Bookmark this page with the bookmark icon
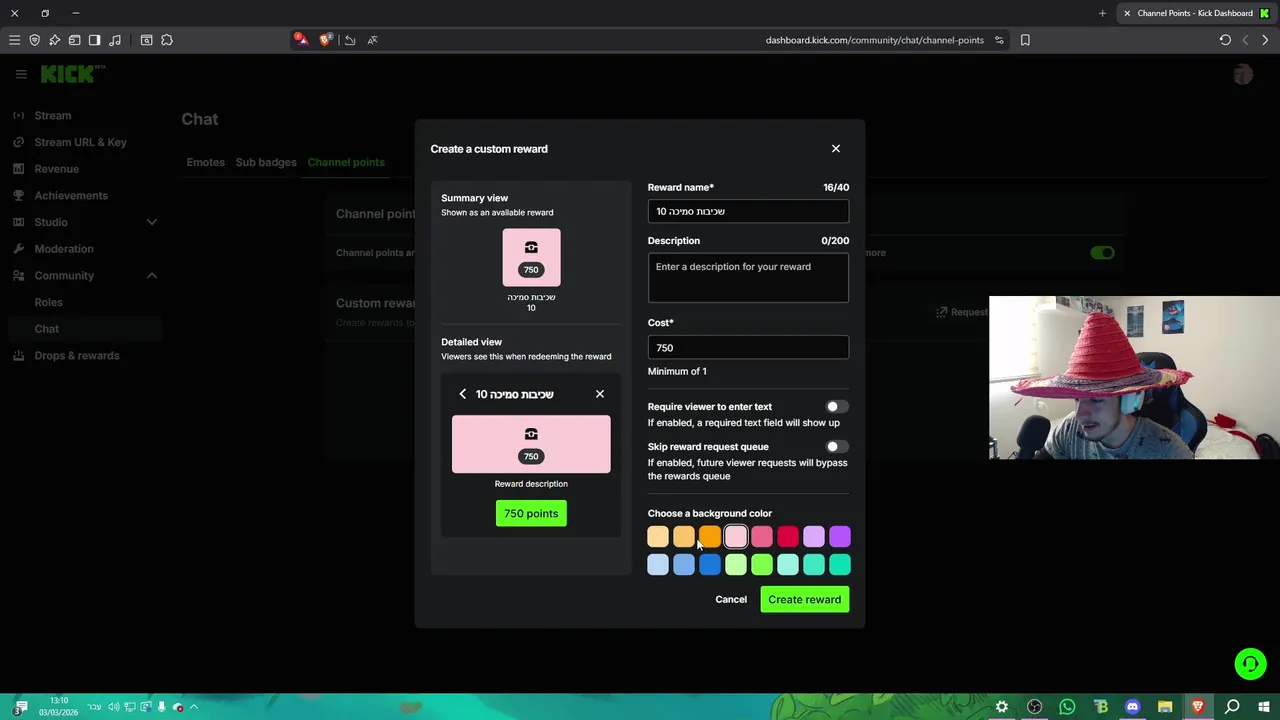The height and width of the screenshot is (720, 1280). (x=1025, y=40)
